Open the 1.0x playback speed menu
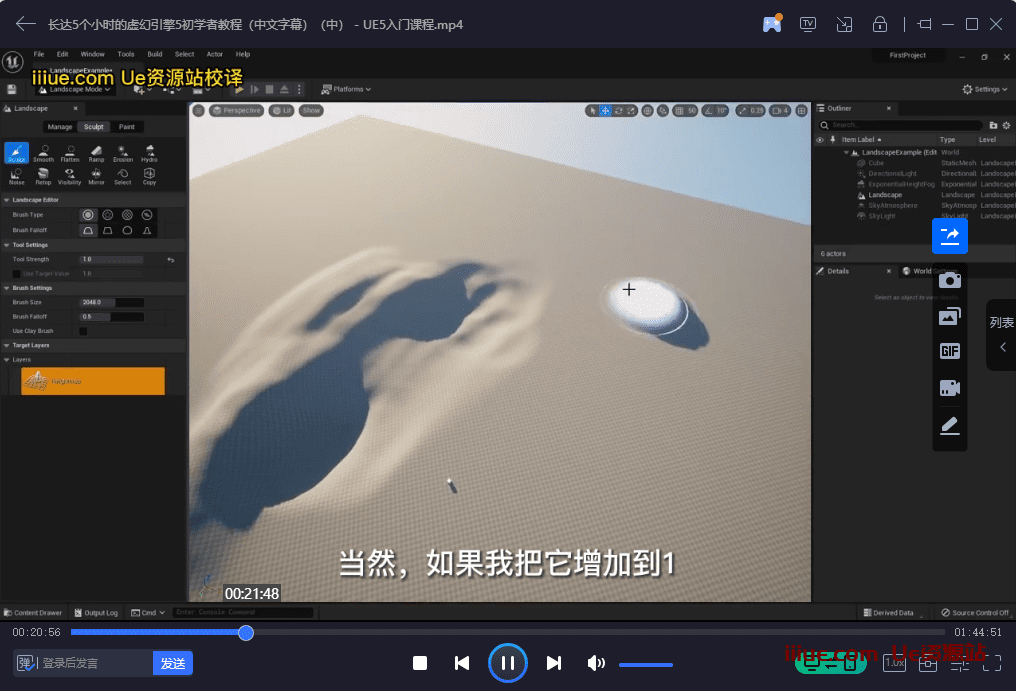The height and width of the screenshot is (691, 1016). point(896,663)
